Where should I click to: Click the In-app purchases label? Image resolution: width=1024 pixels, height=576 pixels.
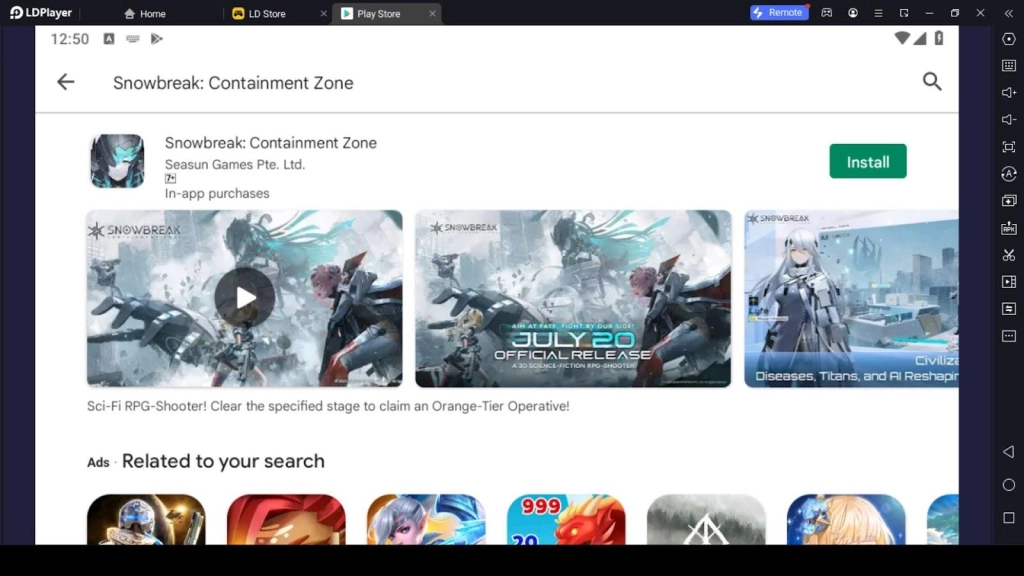tap(217, 193)
